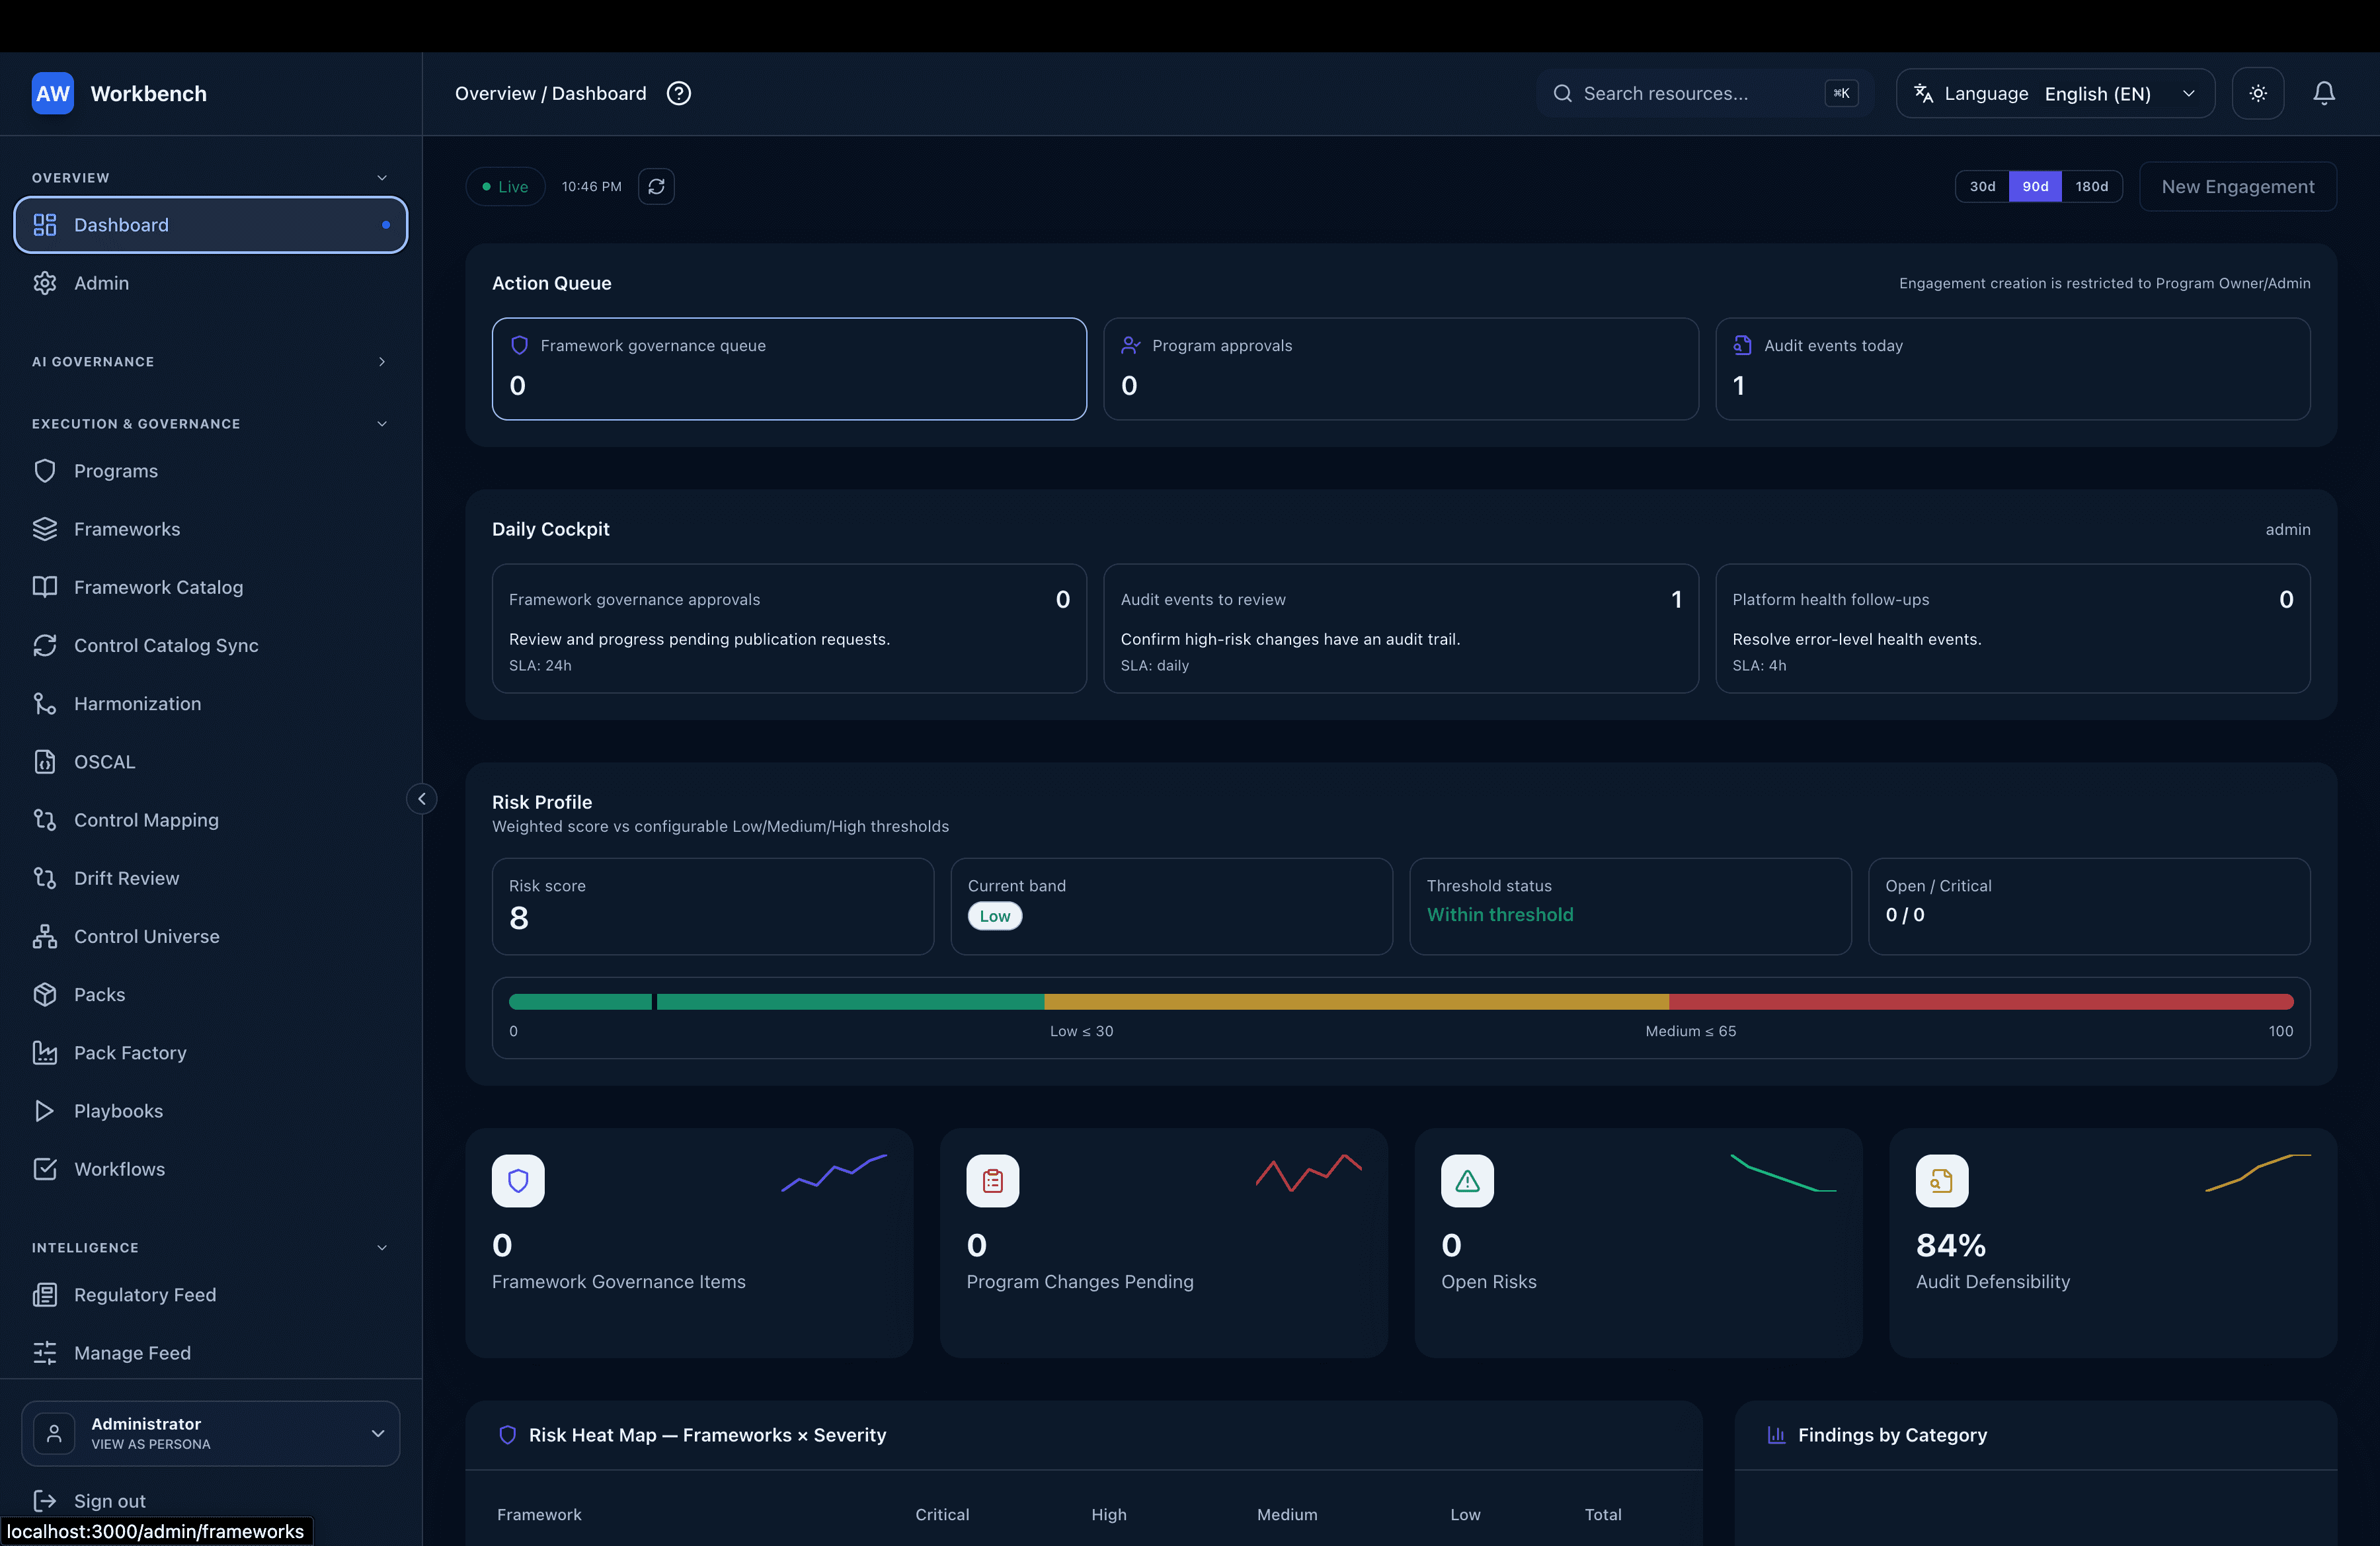Click the Playbooks play icon
The height and width of the screenshot is (1546, 2380).
click(45, 1110)
